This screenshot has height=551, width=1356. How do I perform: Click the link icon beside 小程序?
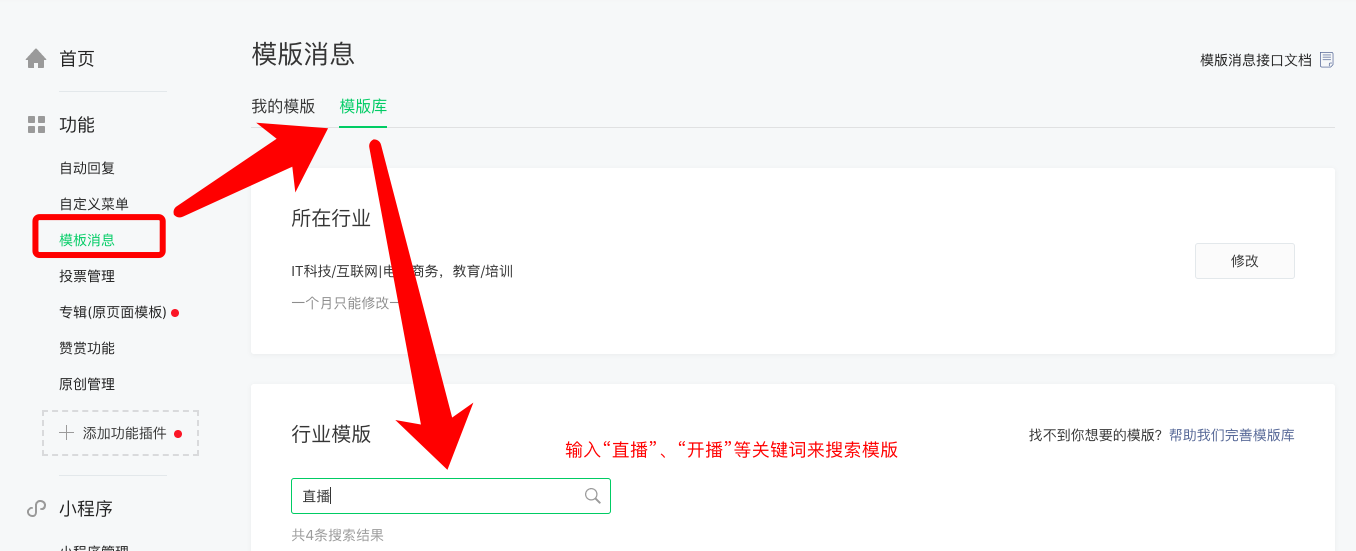pos(36,508)
